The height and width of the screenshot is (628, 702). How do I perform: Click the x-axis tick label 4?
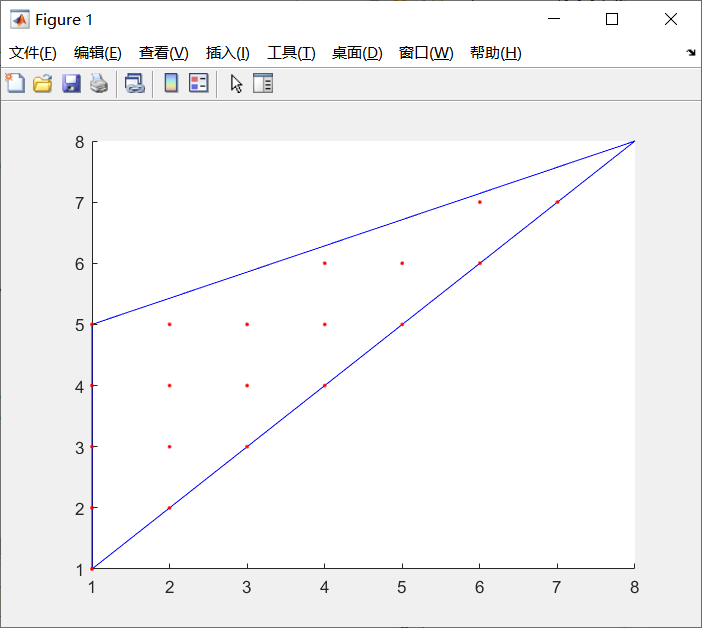tap(324, 587)
